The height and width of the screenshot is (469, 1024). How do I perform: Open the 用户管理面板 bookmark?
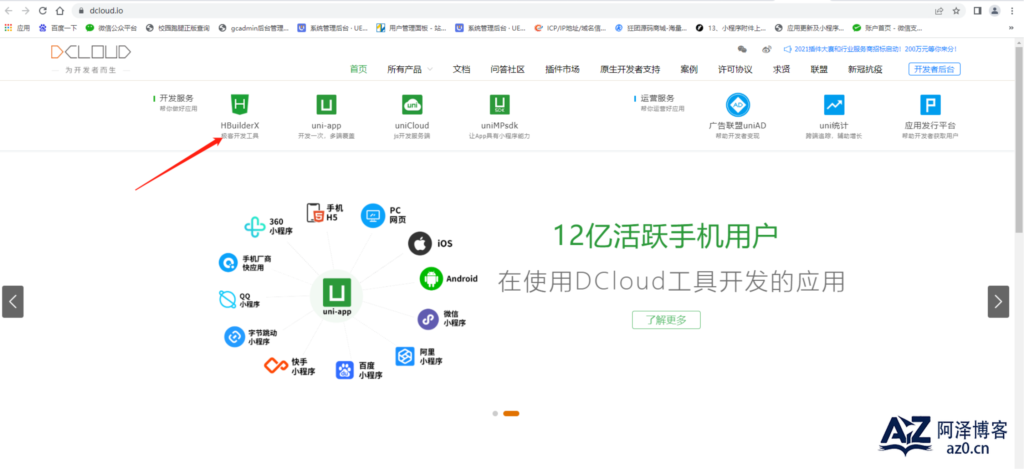(x=411, y=28)
